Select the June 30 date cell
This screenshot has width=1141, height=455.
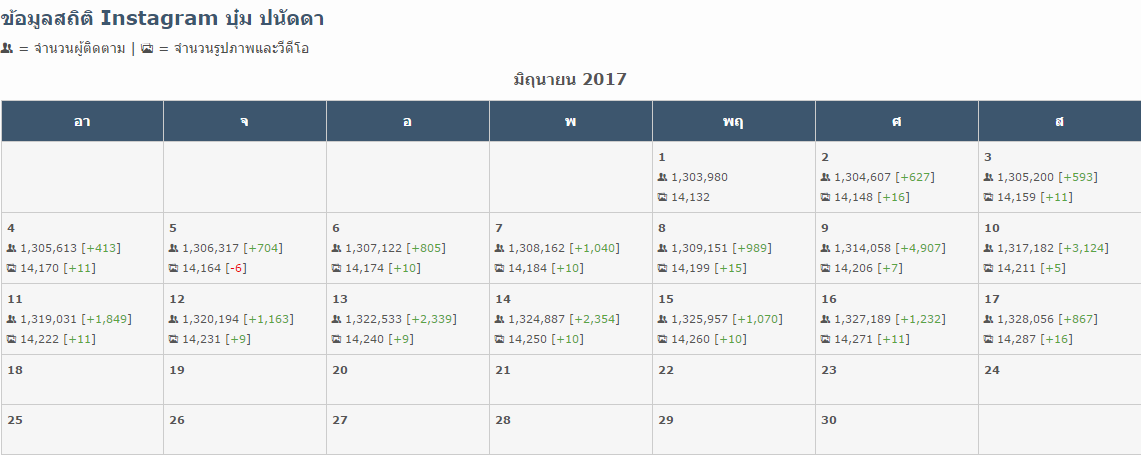(896, 429)
